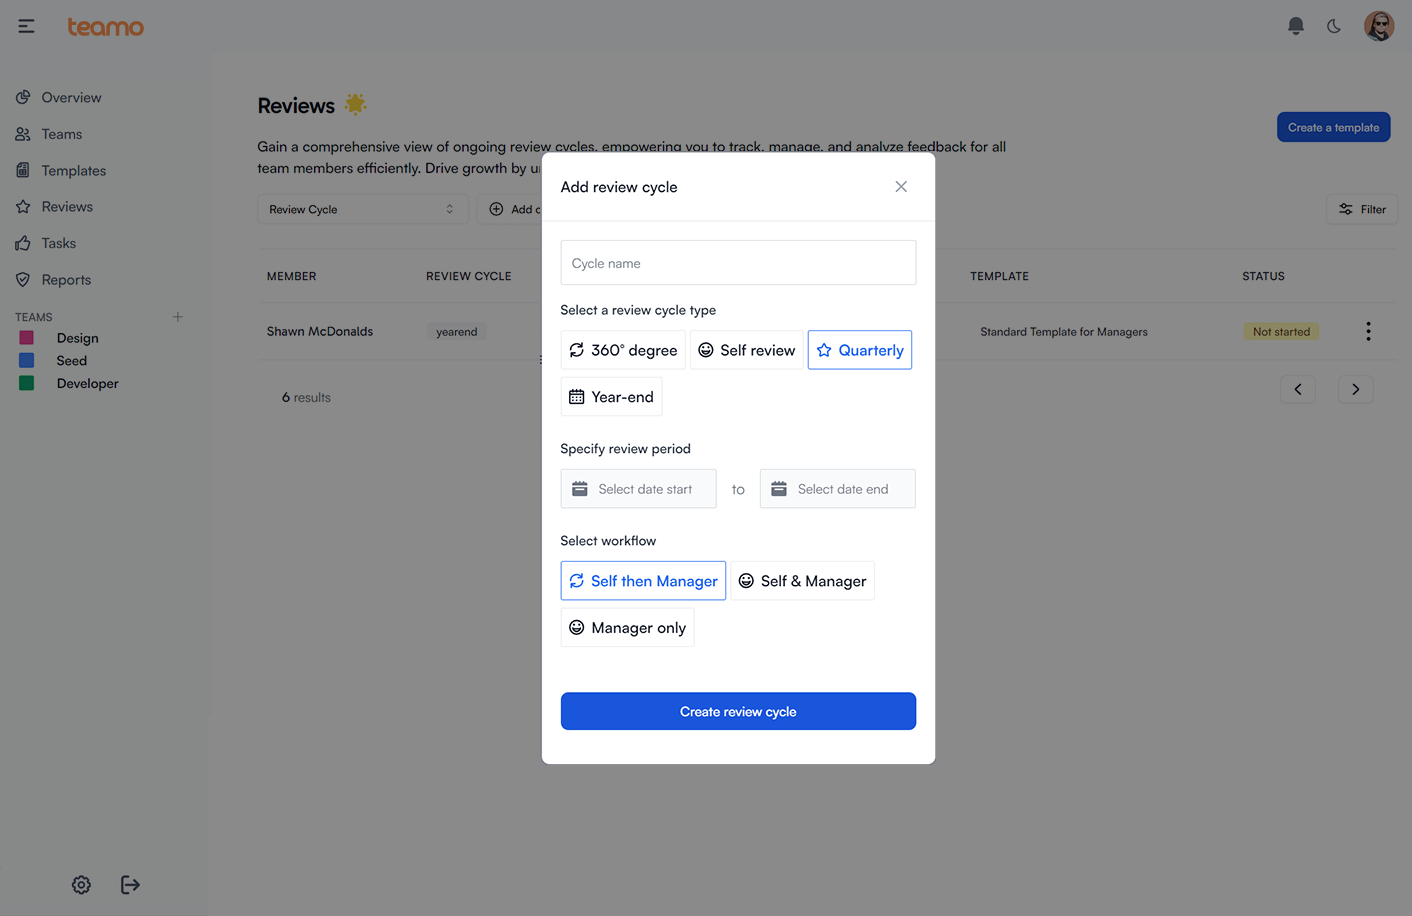Open Reports in the sidebar
This screenshot has height=916, width=1412.
[66, 280]
